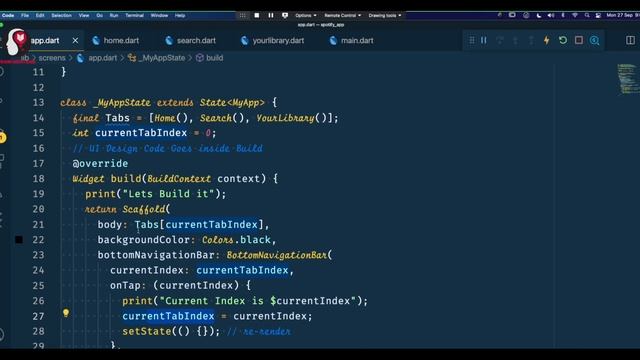The height and width of the screenshot is (360, 640).
Task: Open macOS Spotlight search icon
Action: coord(587,15)
